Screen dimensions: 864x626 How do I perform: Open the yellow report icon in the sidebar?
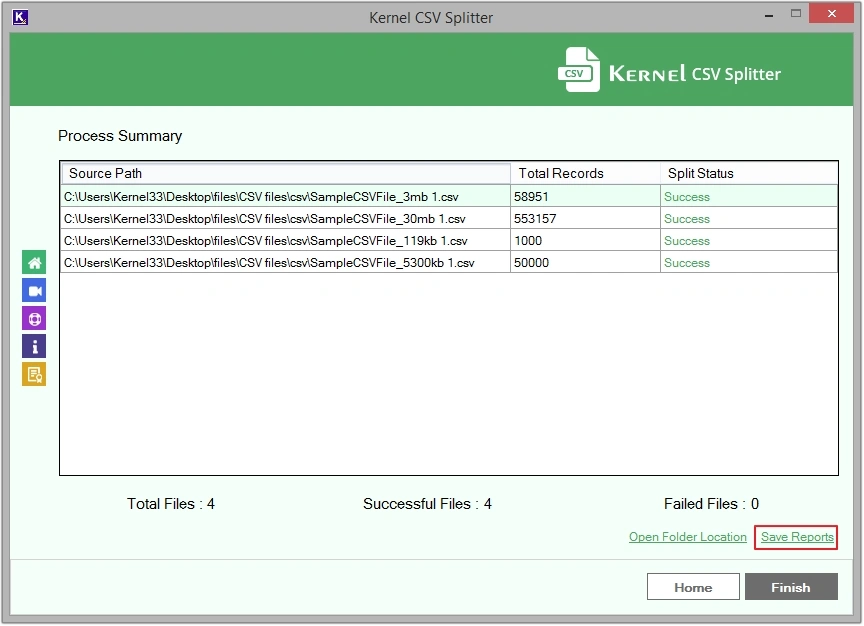[x=33, y=374]
